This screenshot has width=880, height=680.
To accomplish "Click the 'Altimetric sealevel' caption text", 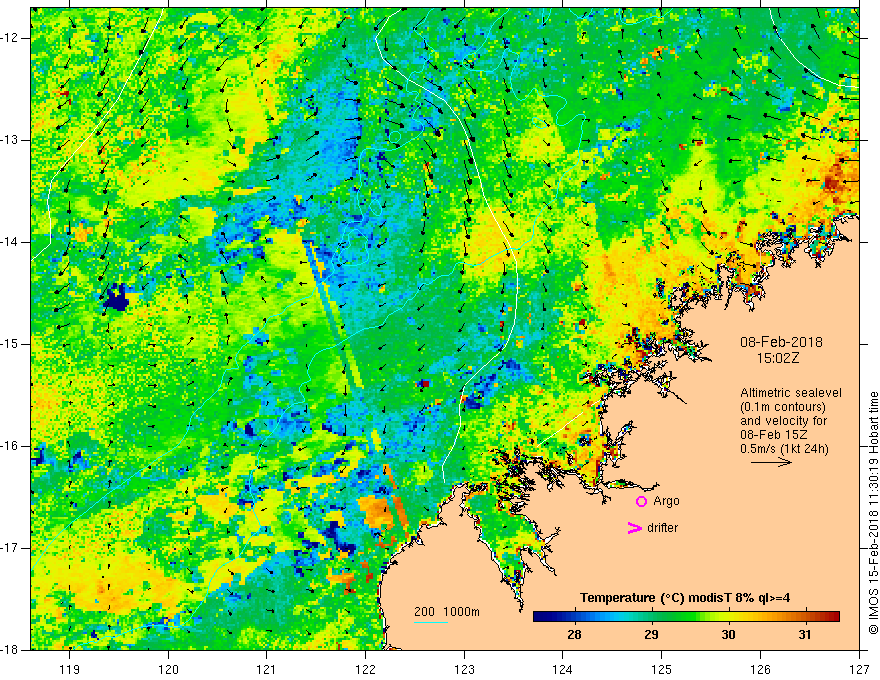I will point(791,393).
